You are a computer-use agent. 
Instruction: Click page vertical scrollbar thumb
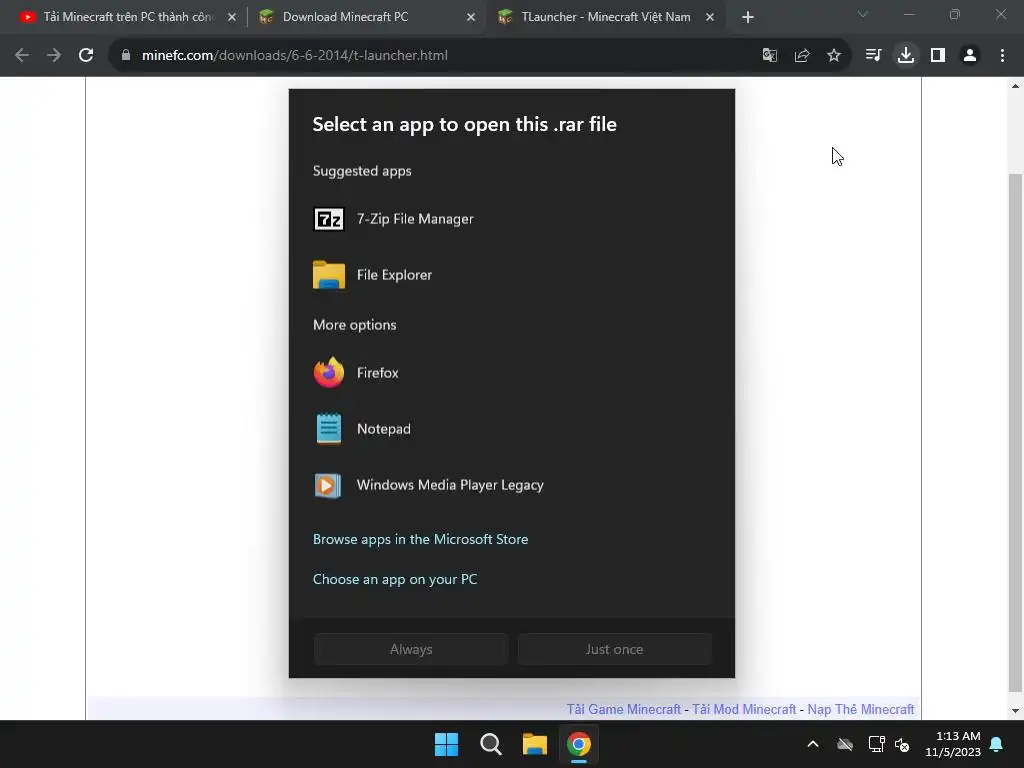[1015, 431]
